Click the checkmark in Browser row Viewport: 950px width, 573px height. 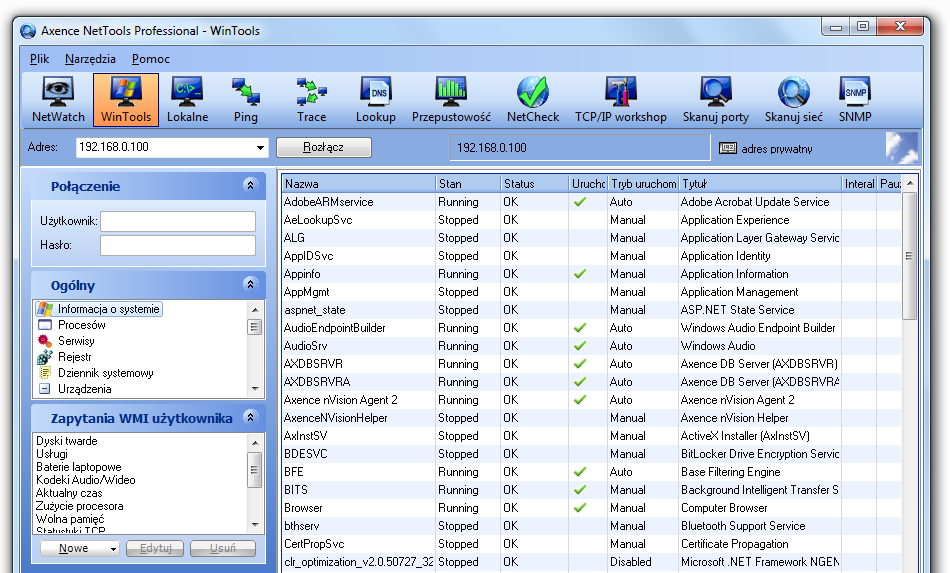[580, 508]
